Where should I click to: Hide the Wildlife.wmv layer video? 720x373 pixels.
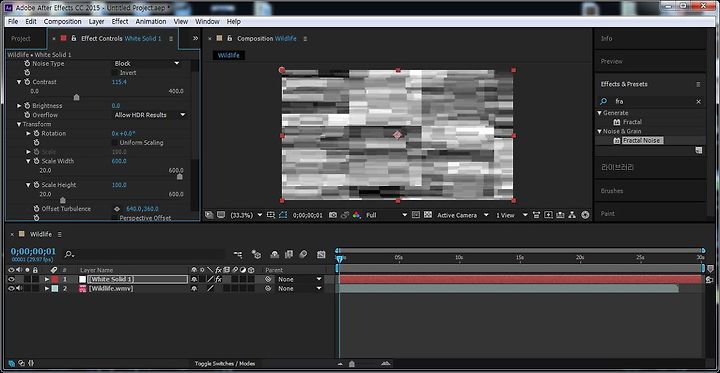pyautogui.click(x=11, y=288)
